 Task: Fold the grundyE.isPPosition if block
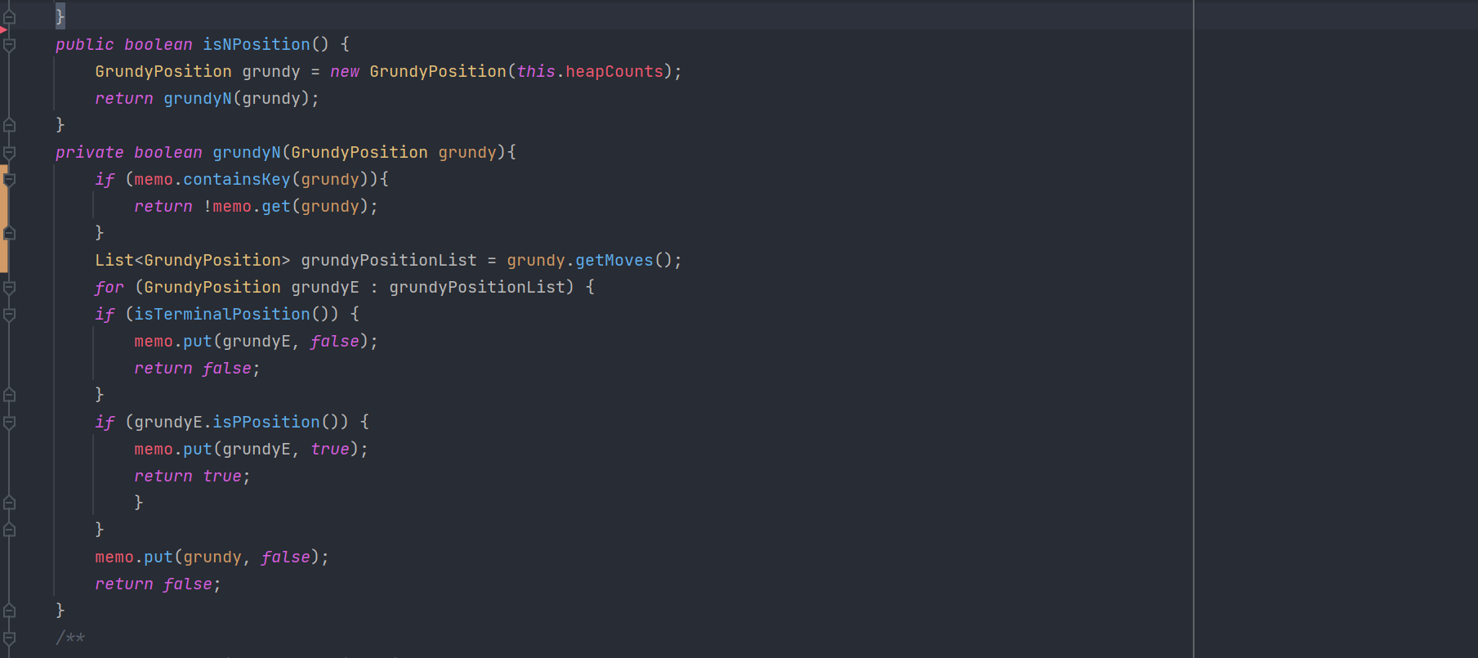(x=9, y=423)
